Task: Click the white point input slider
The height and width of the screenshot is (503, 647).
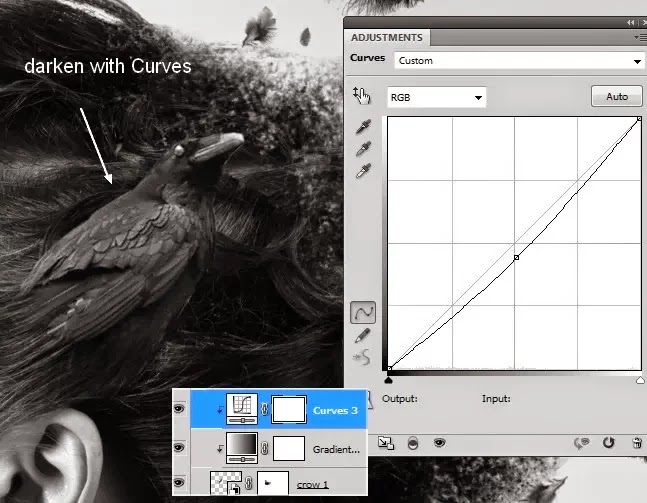Action: [x=640, y=380]
